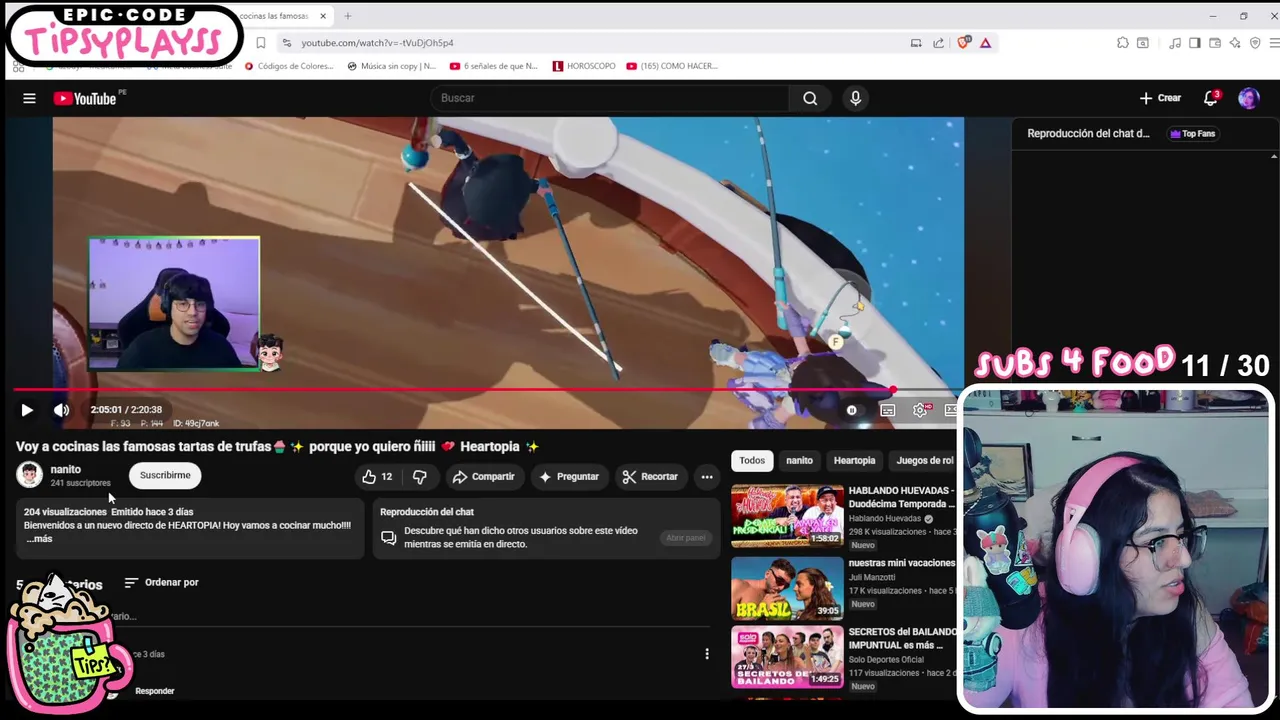The height and width of the screenshot is (720, 1280).
Task: Click the YouTube search magnifier button
Action: pyautogui.click(x=810, y=98)
